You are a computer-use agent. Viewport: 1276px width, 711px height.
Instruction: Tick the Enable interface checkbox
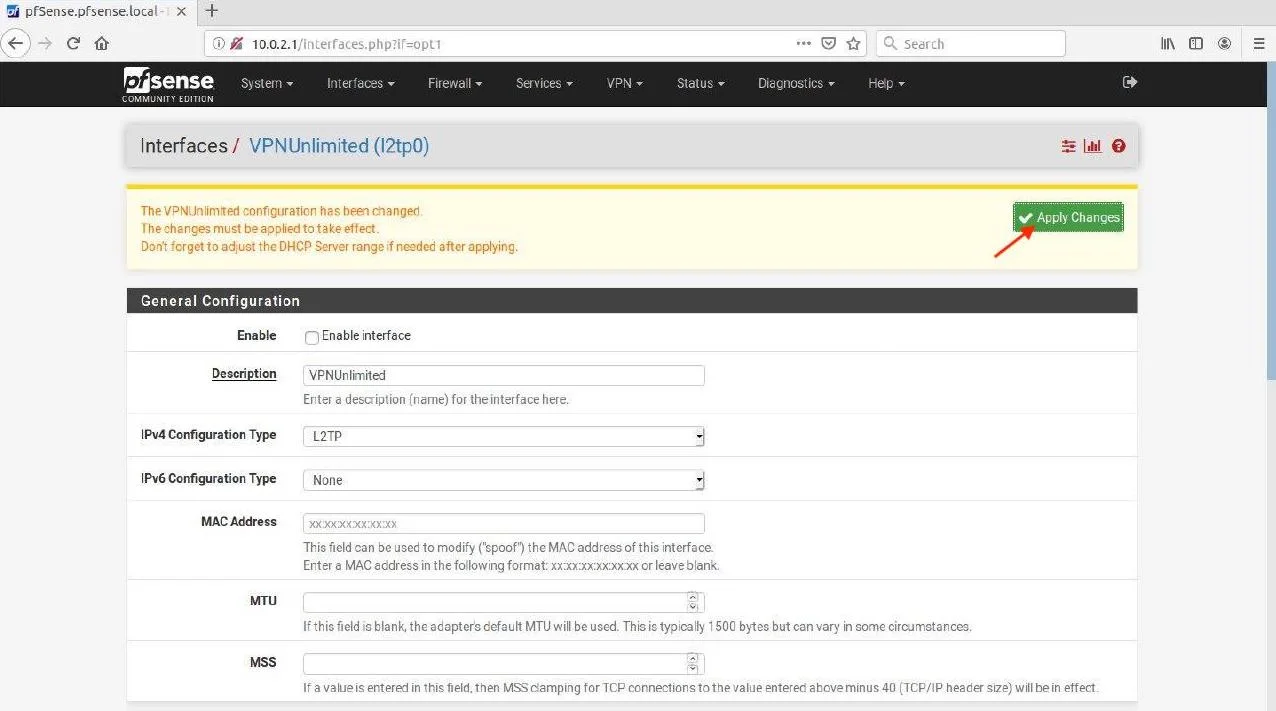coord(312,337)
